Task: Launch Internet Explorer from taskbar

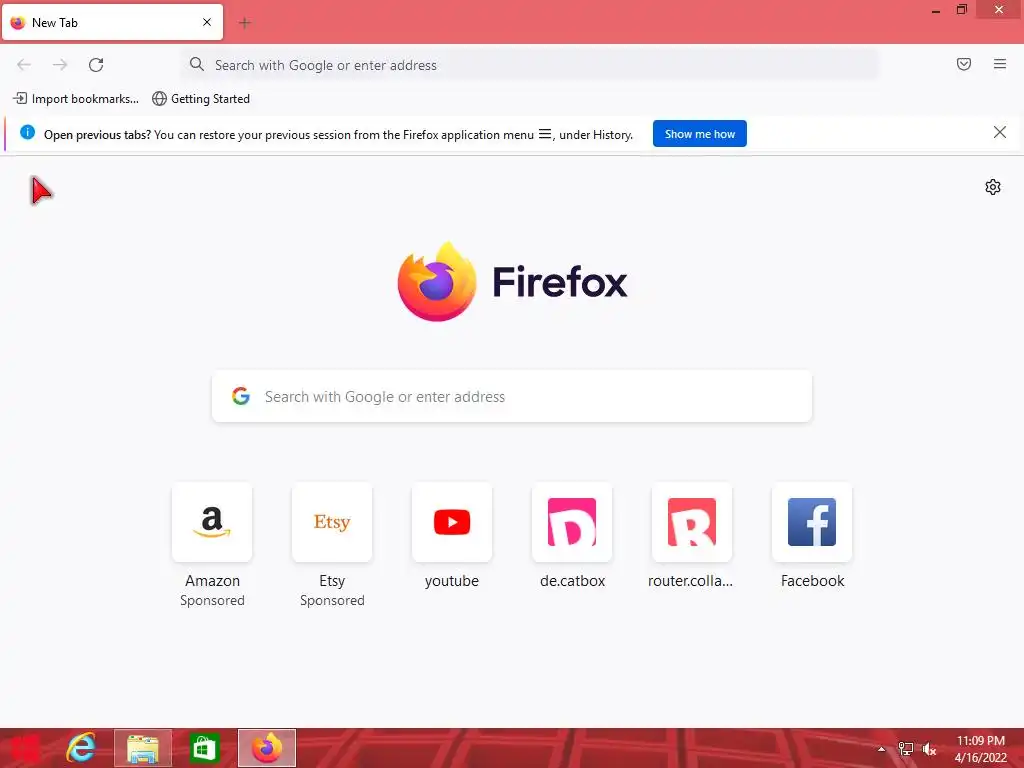Action: [x=81, y=748]
